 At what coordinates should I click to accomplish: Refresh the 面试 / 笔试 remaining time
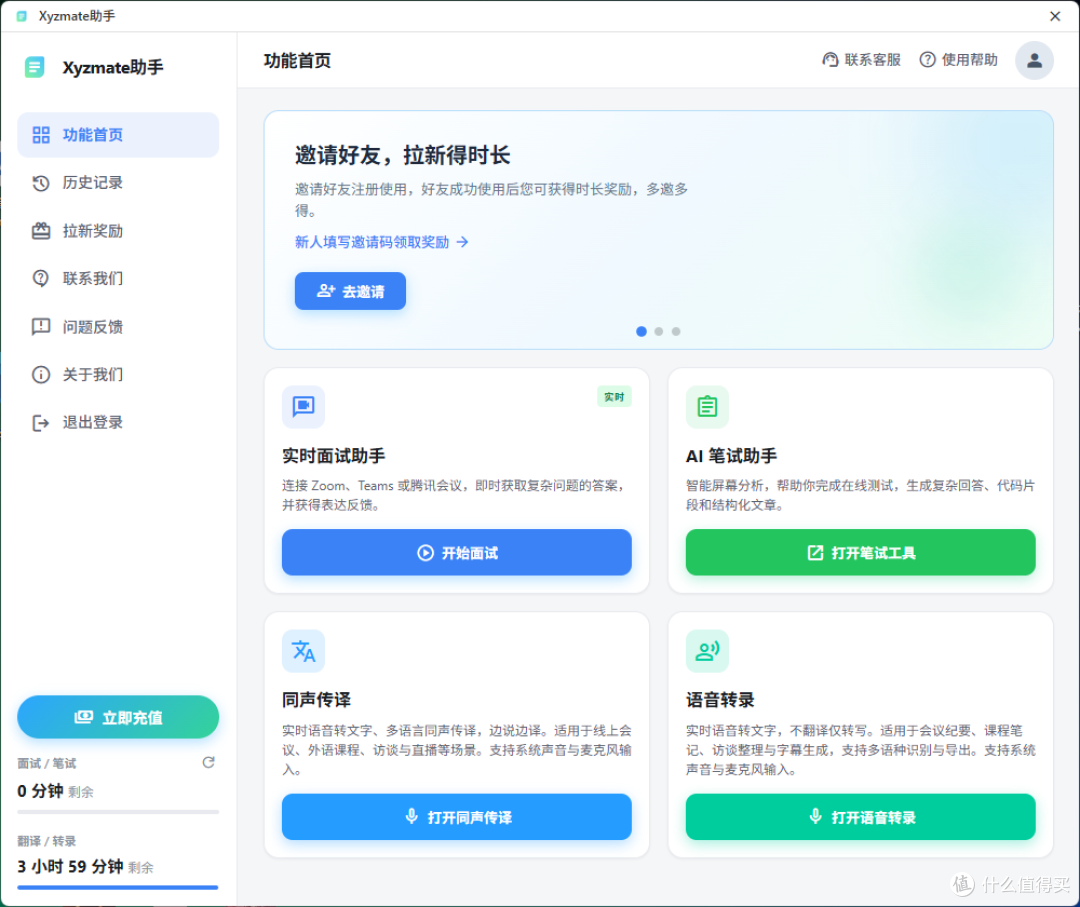pos(208,762)
